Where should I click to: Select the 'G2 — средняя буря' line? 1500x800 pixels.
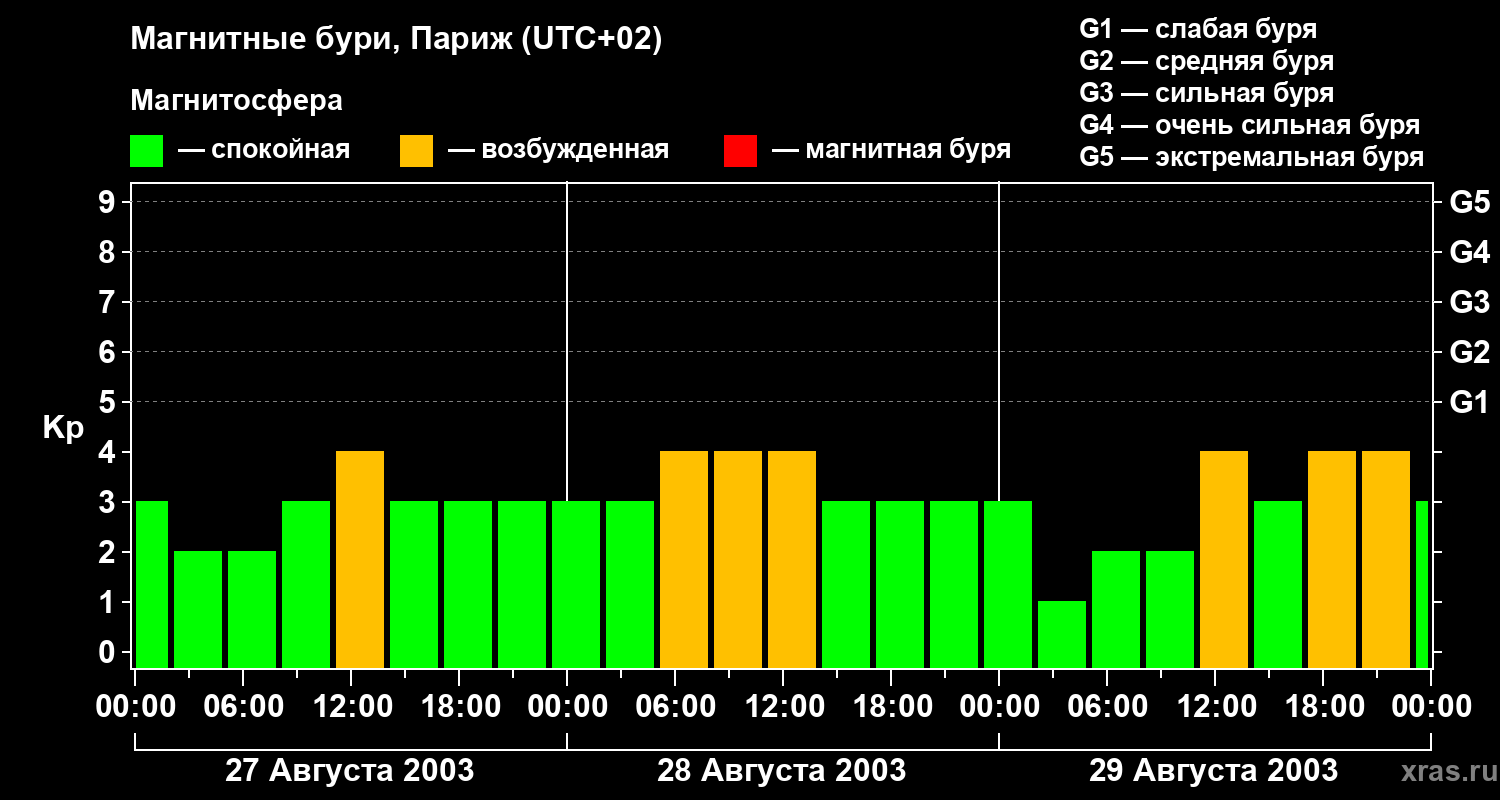coord(1207,61)
